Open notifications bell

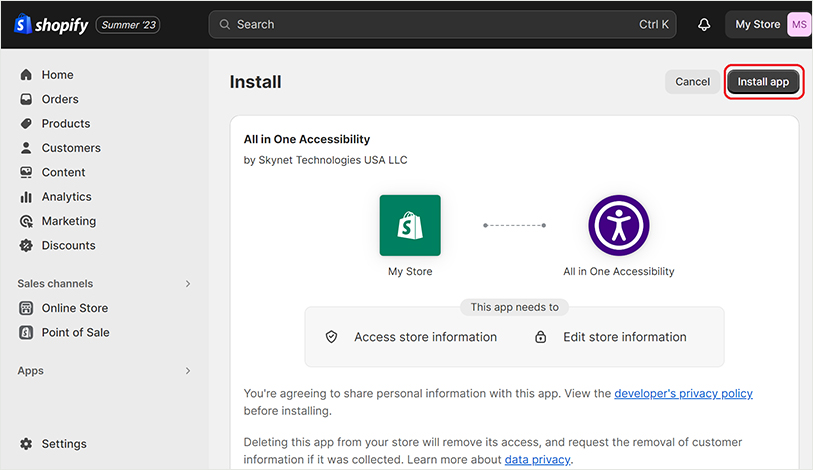(704, 24)
